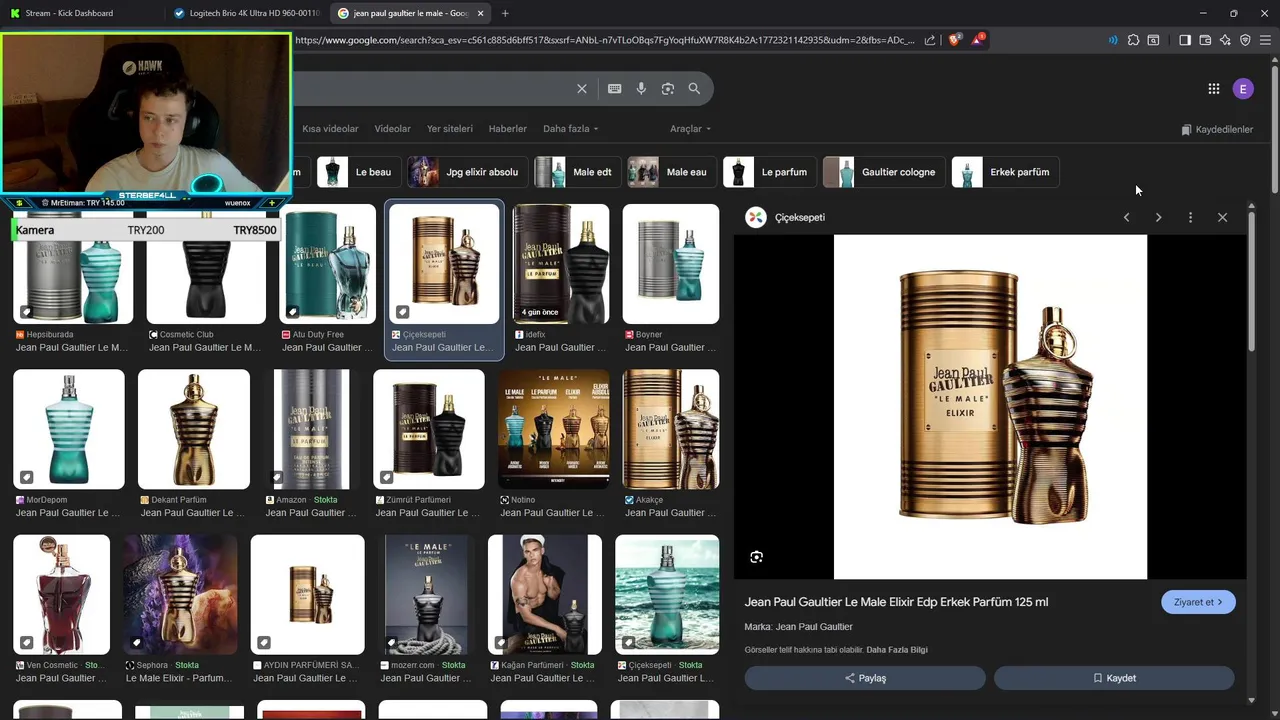Switch to Yer siteleri tab
This screenshot has height=720, width=1280.
pos(450,129)
